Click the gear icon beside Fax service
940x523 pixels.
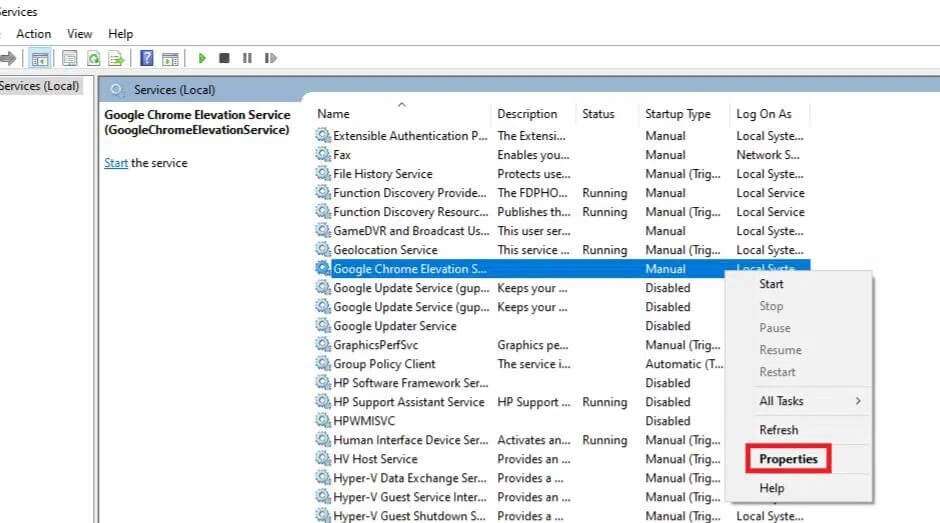click(x=323, y=155)
